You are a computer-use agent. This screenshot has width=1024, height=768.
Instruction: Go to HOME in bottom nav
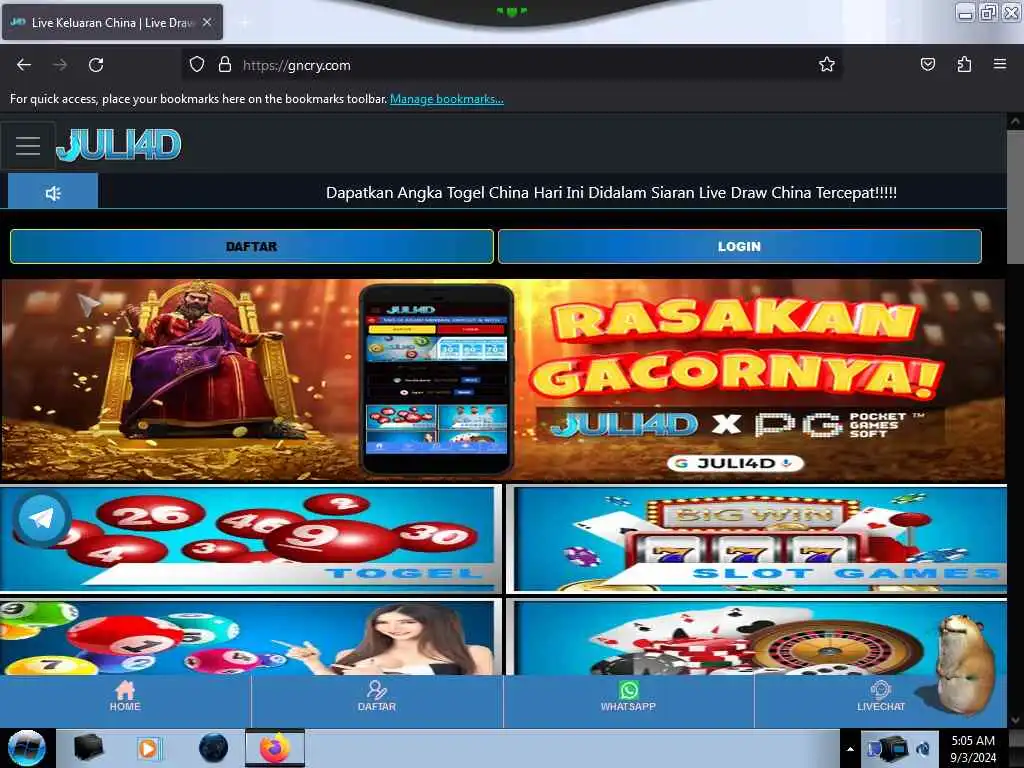(x=125, y=697)
